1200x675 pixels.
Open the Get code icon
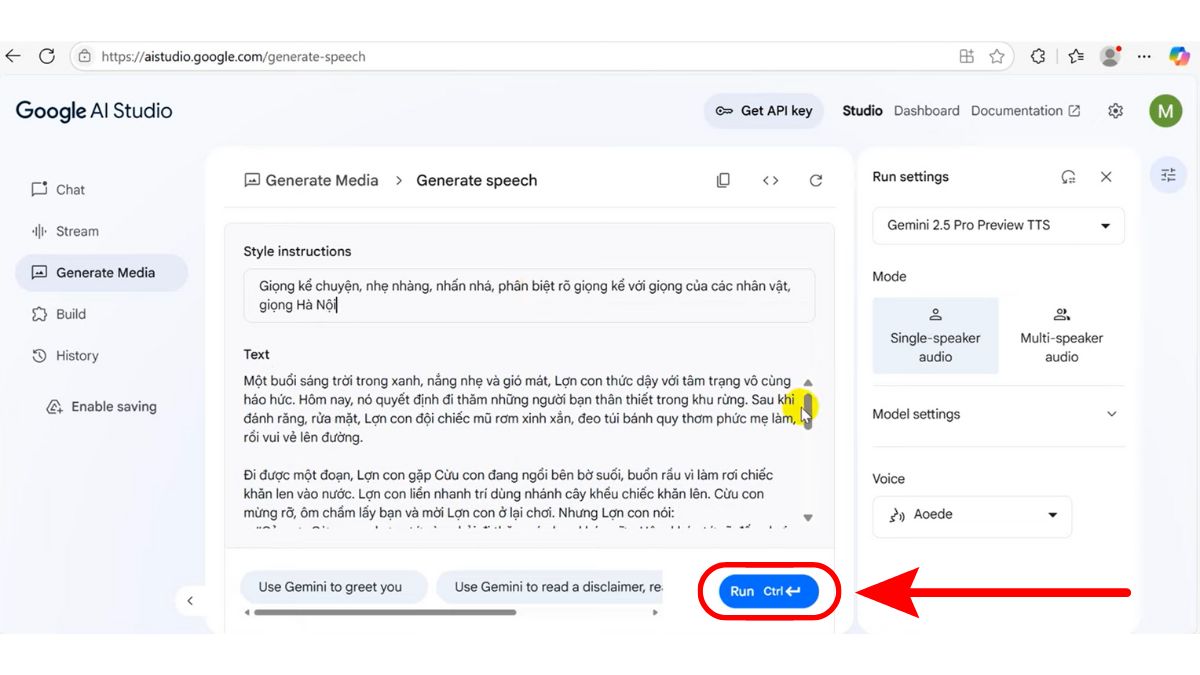770,181
